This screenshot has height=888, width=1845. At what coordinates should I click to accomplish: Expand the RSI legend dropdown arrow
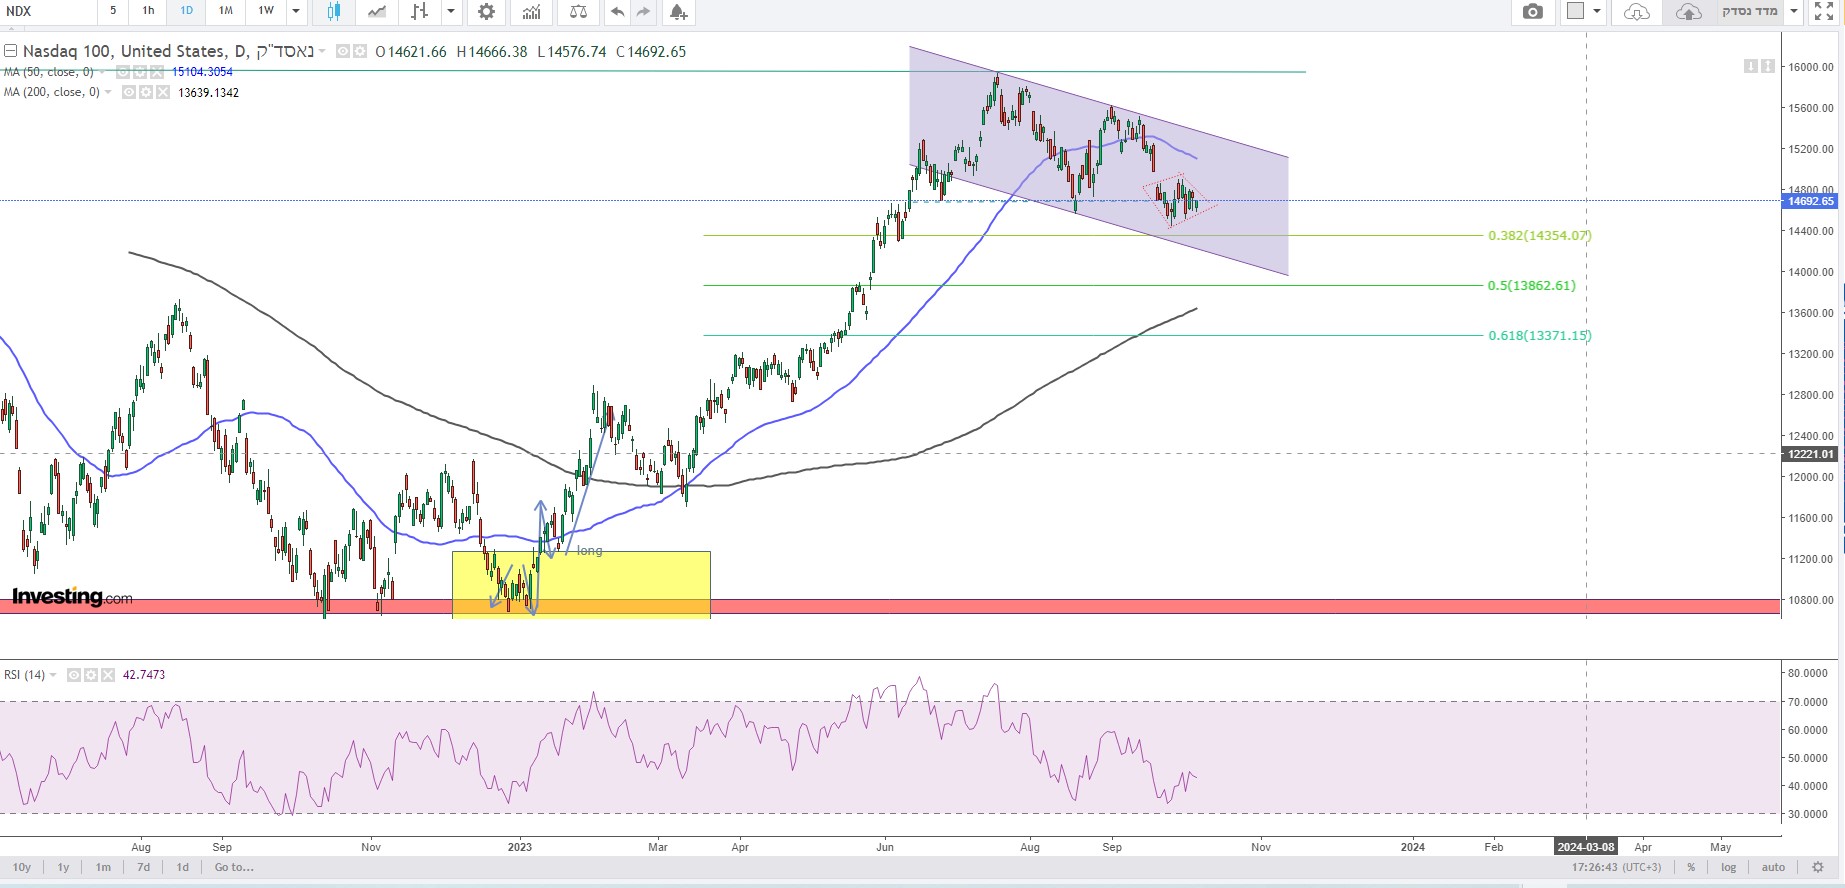pyautogui.click(x=53, y=675)
